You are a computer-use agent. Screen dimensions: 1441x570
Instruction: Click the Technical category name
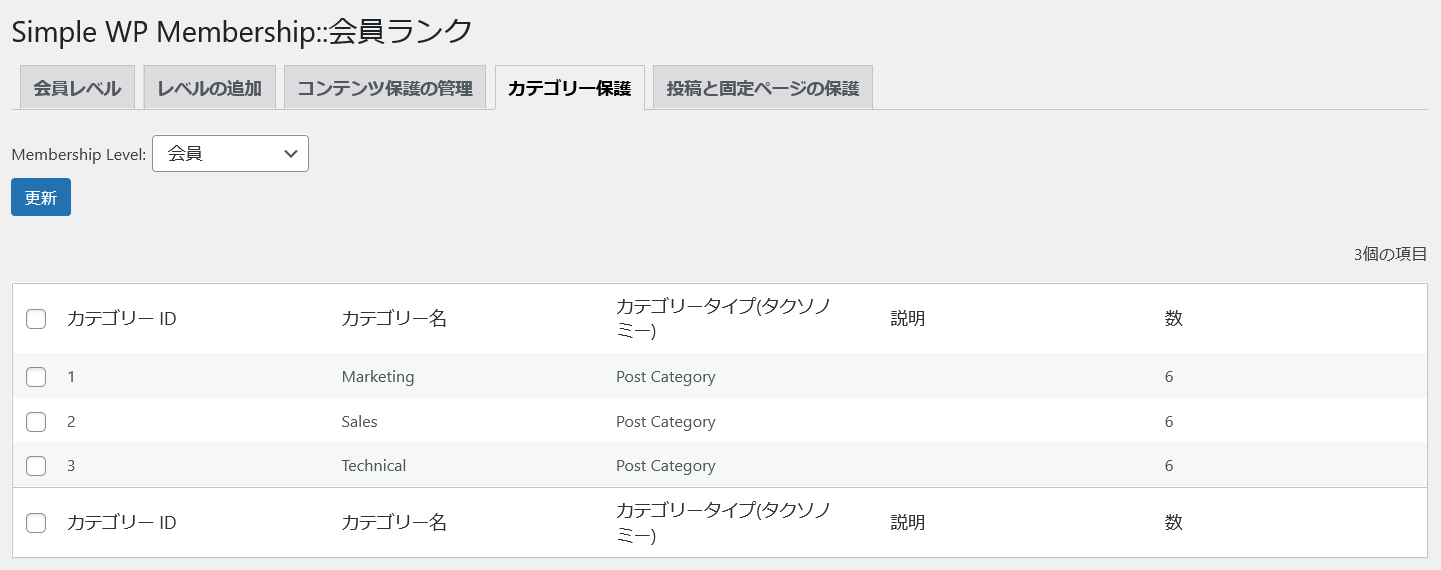click(373, 466)
